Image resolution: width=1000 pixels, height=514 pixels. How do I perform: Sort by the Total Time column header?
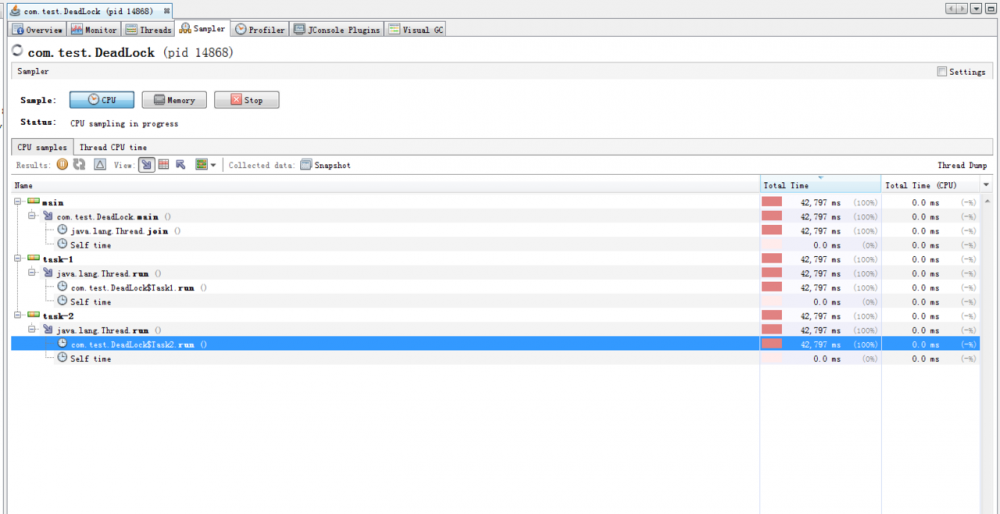[820, 185]
